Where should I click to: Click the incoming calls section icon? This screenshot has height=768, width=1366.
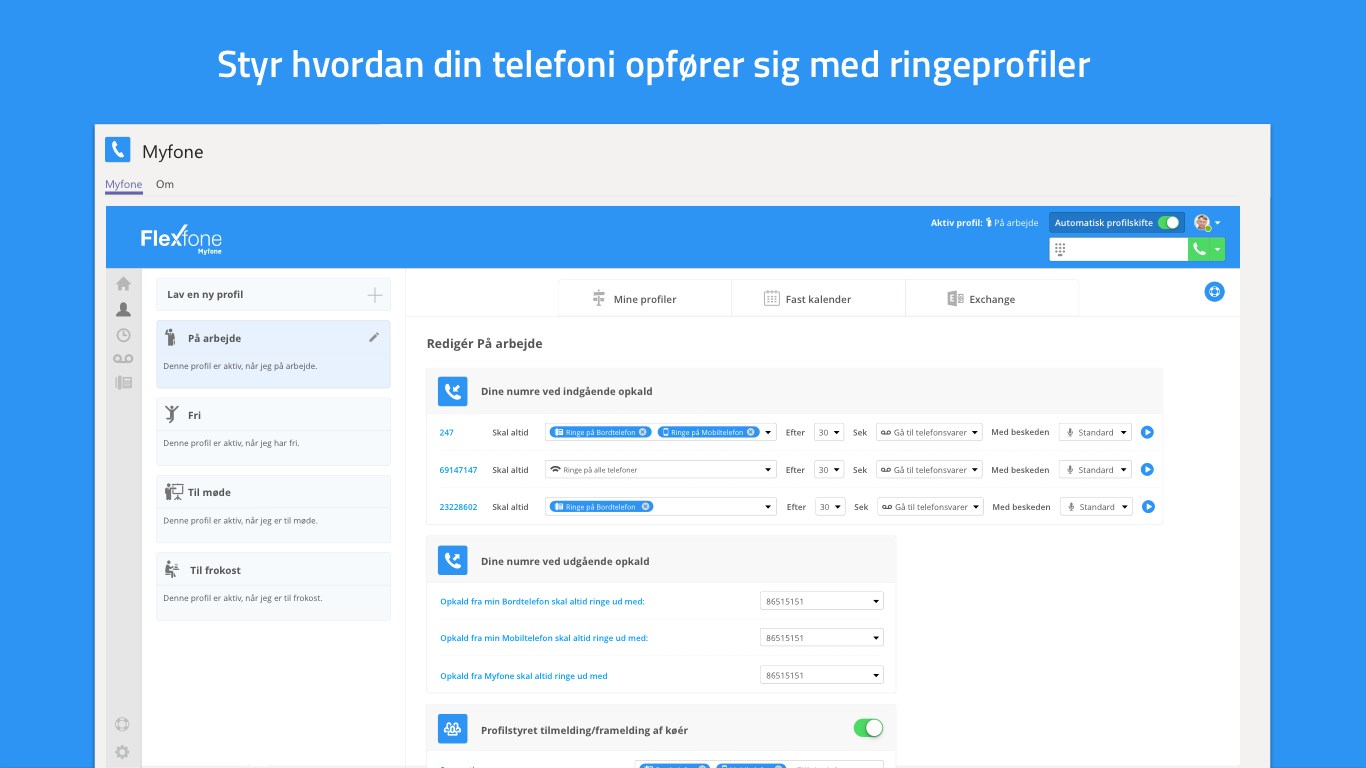tap(453, 391)
